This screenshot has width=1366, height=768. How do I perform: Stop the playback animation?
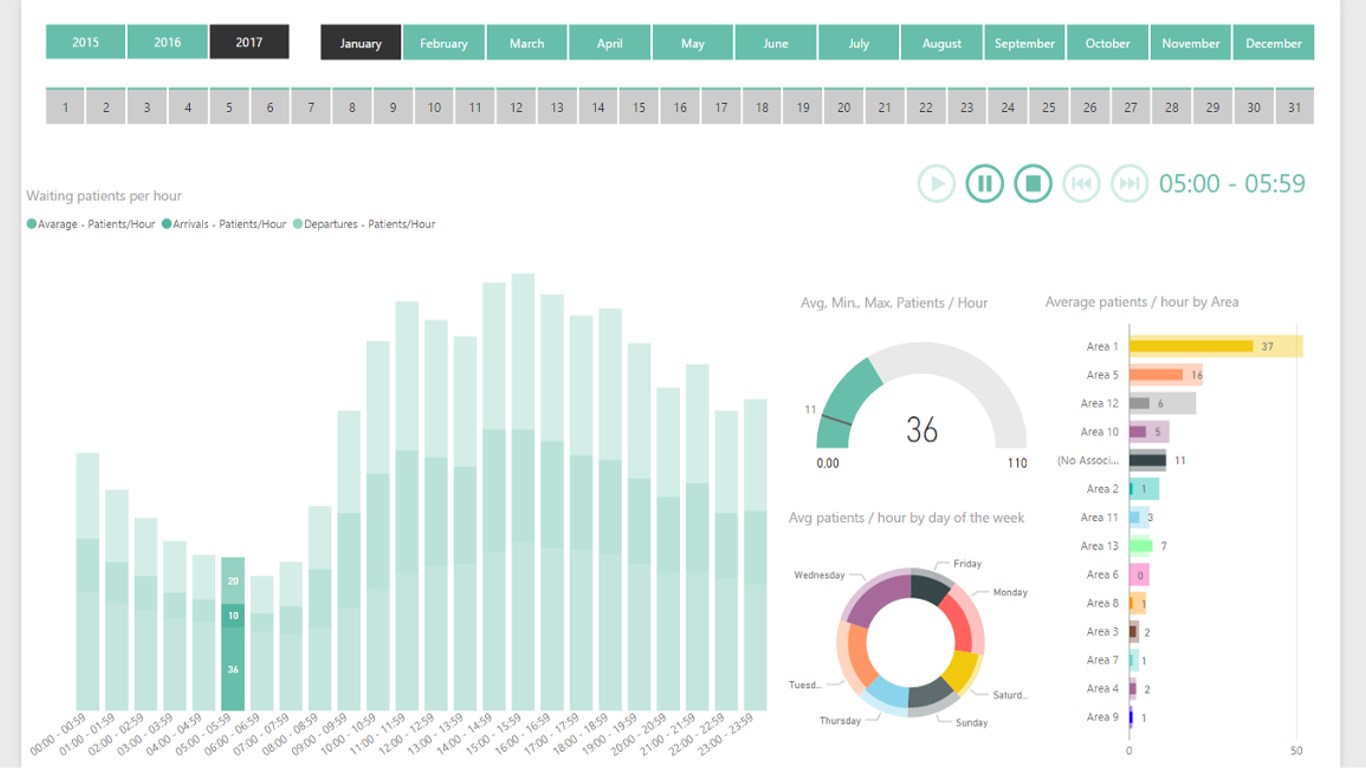pyautogui.click(x=1033, y=184)
